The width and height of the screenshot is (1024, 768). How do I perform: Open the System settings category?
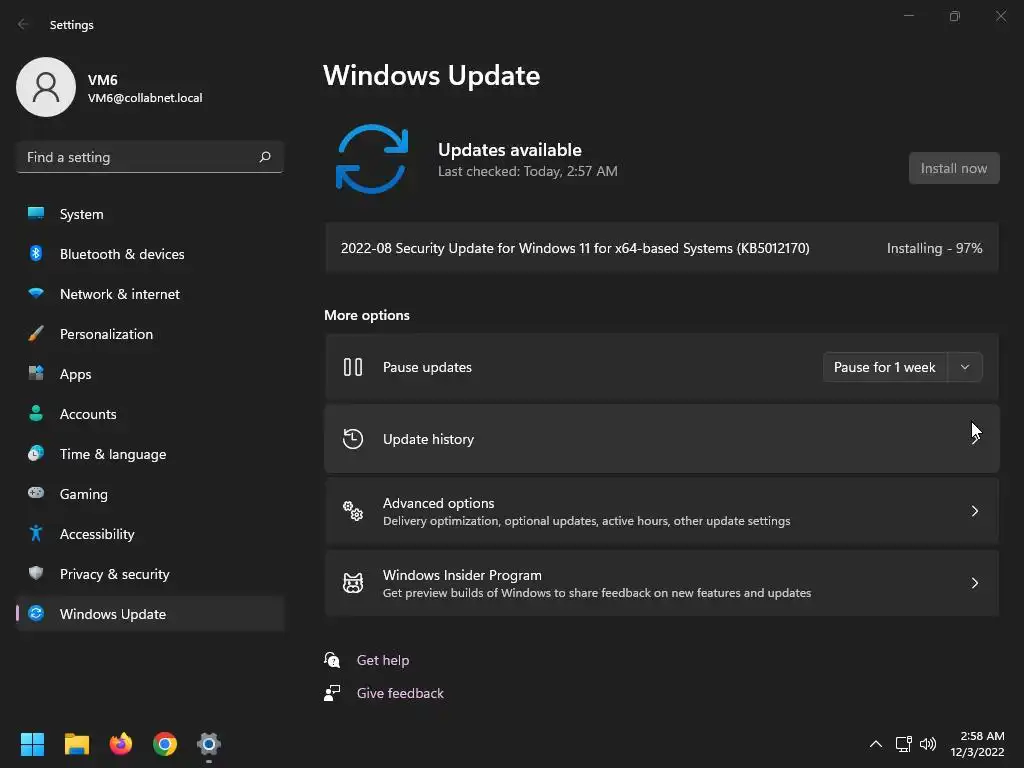[150, 214]
